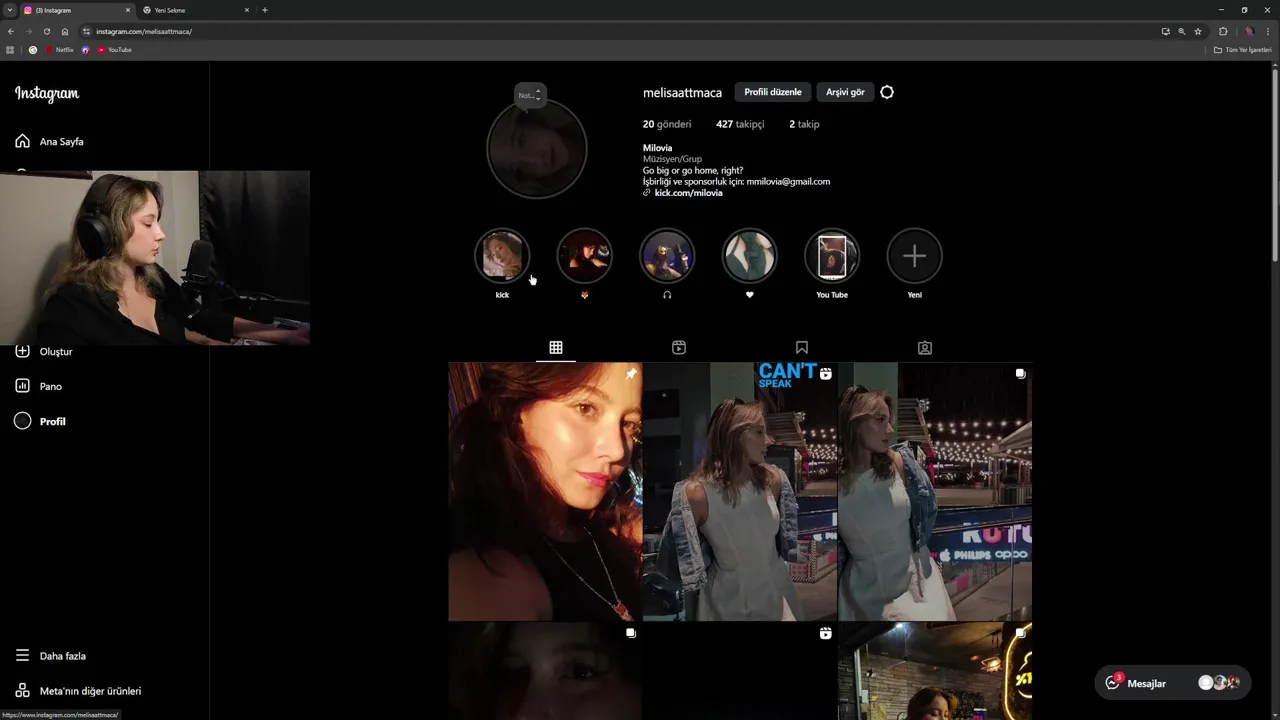This screenshot has height=720, width=1280.
Task: Open the Pano dashboard
Action: click(39, 386)
